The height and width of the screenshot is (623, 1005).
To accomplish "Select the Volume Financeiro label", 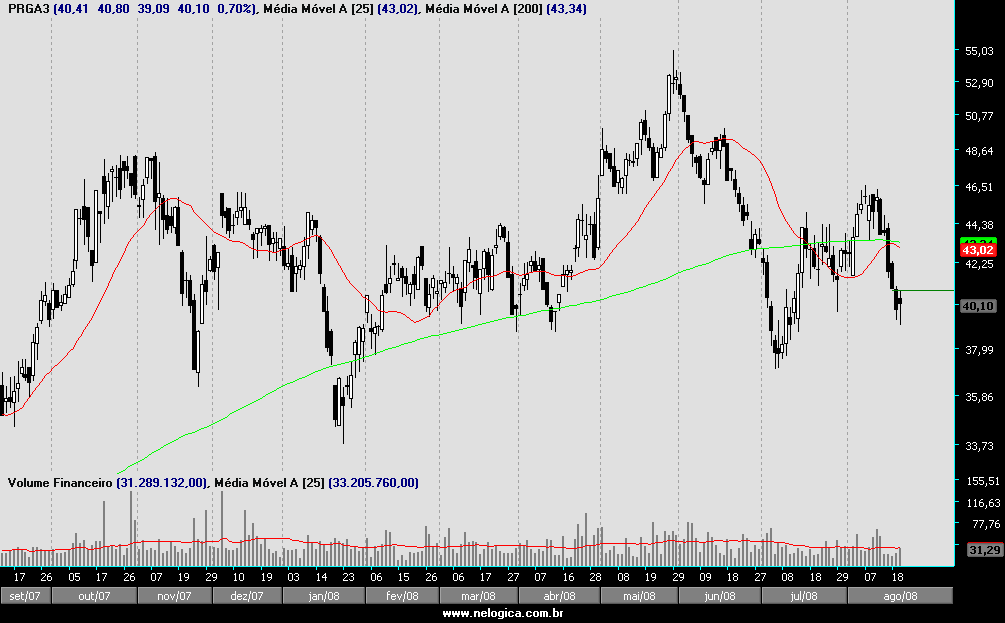I will pyautogui.click(x=60, y=483).
